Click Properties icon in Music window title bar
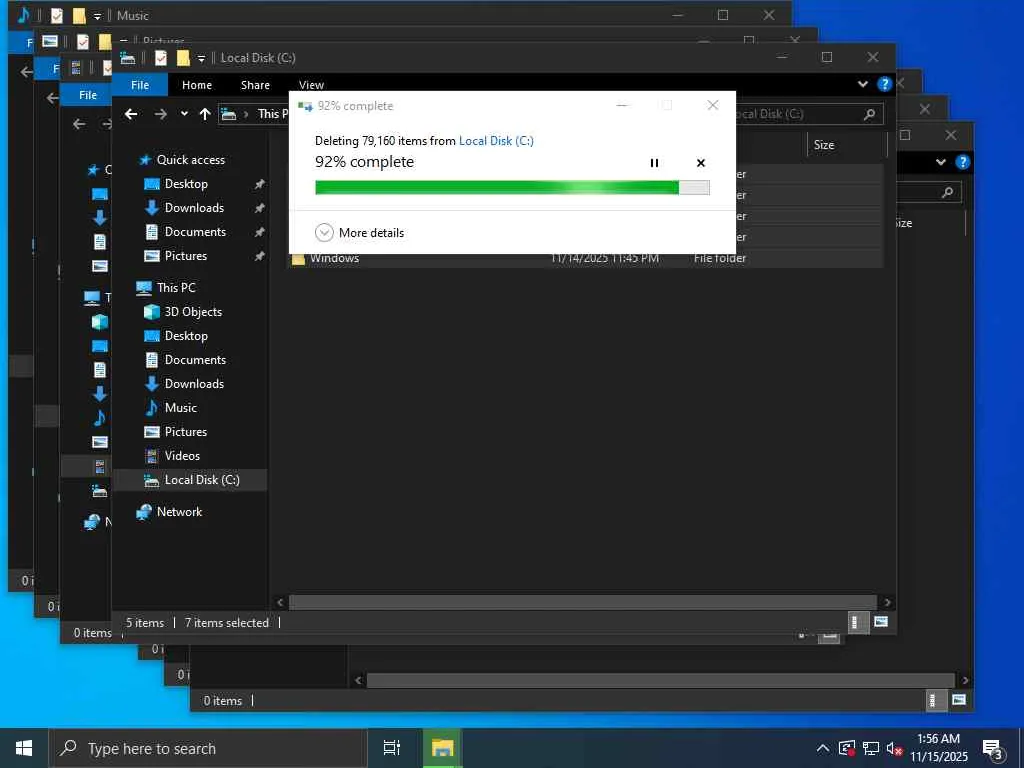Screen dimensions: 1024x768 (57, 16)
